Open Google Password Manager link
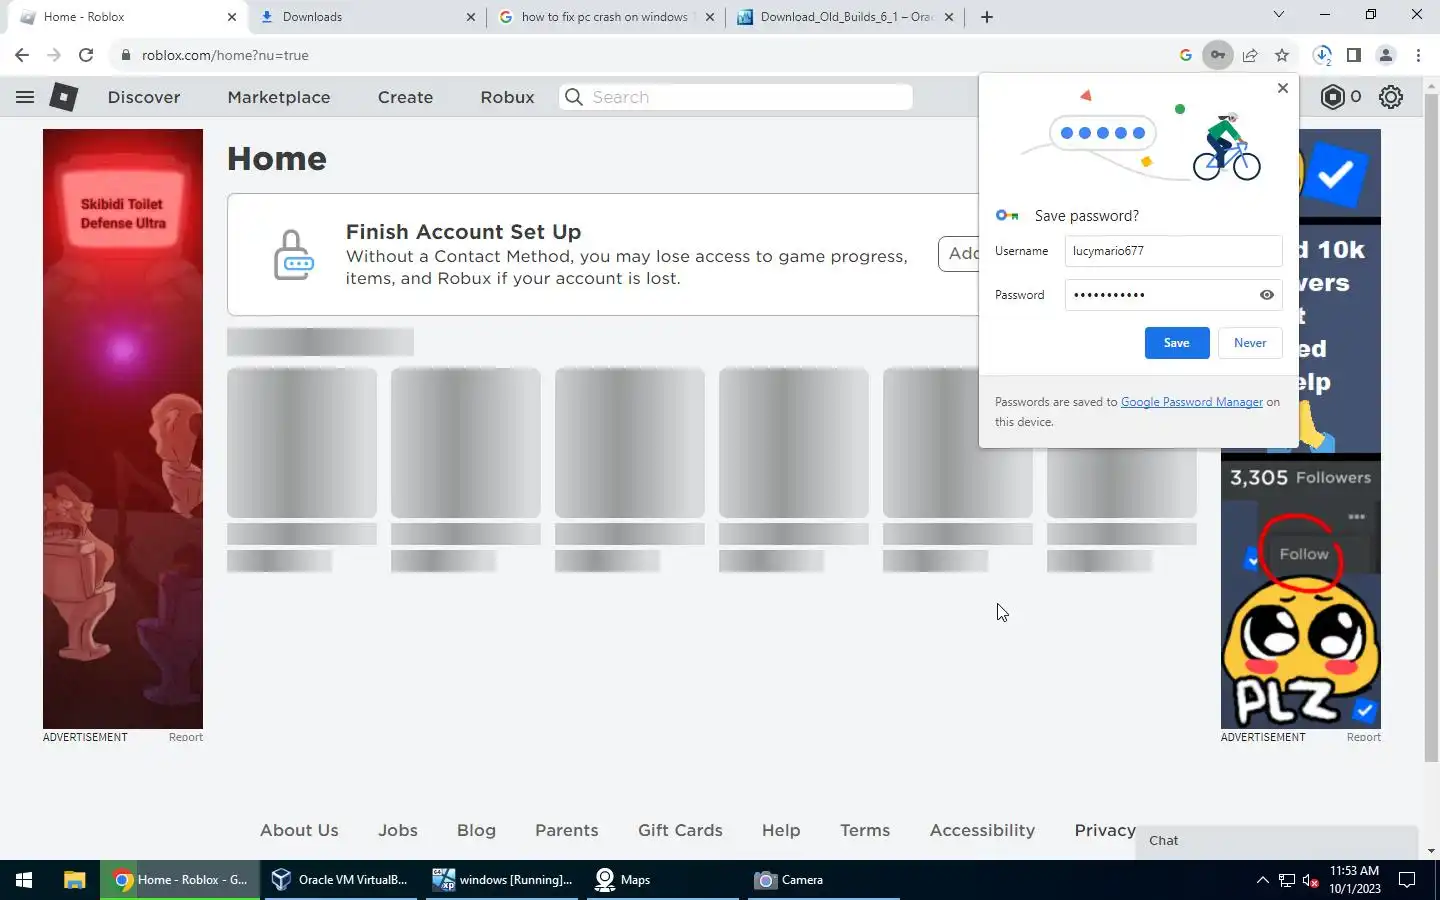1440x900 pixels. [x=1192, y=402]
